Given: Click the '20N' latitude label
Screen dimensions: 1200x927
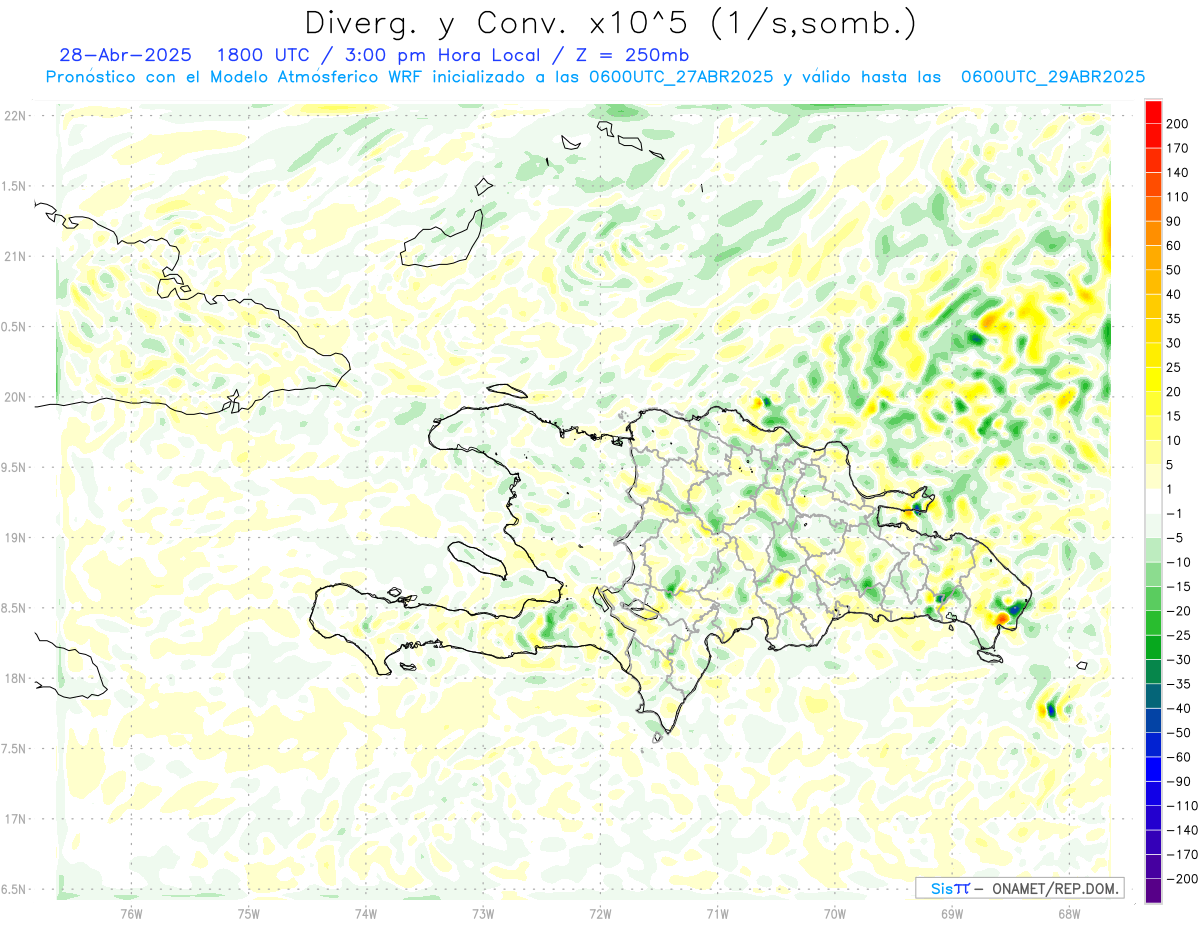Looking at the screenshot, I should tap(15, 397).
